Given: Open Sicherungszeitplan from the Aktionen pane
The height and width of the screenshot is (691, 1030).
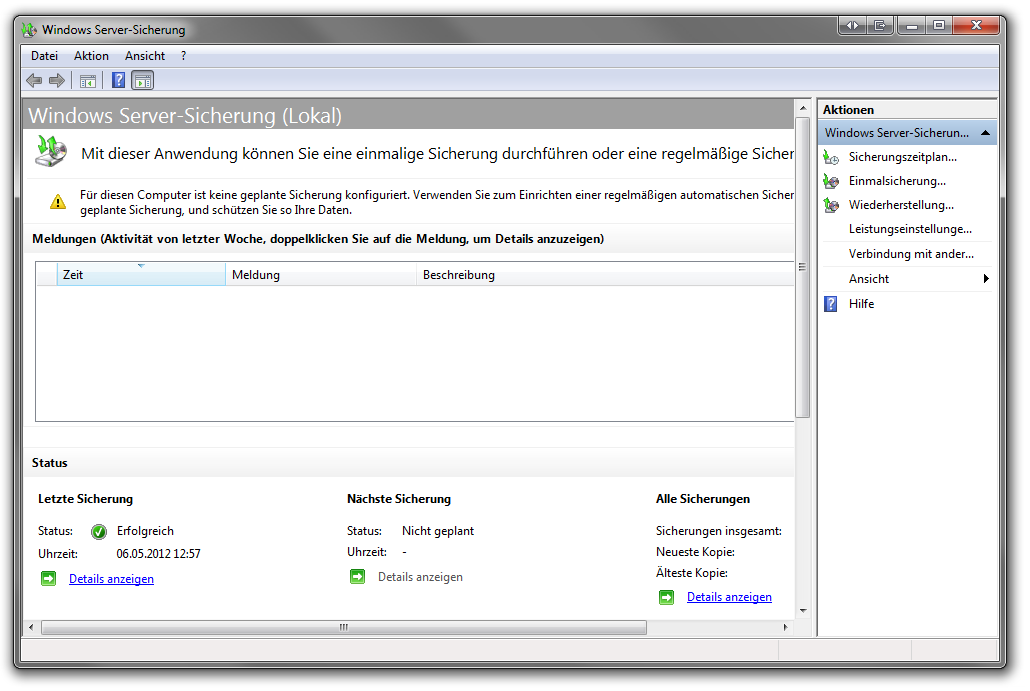Looking at the screenshot, I should 902,157.
